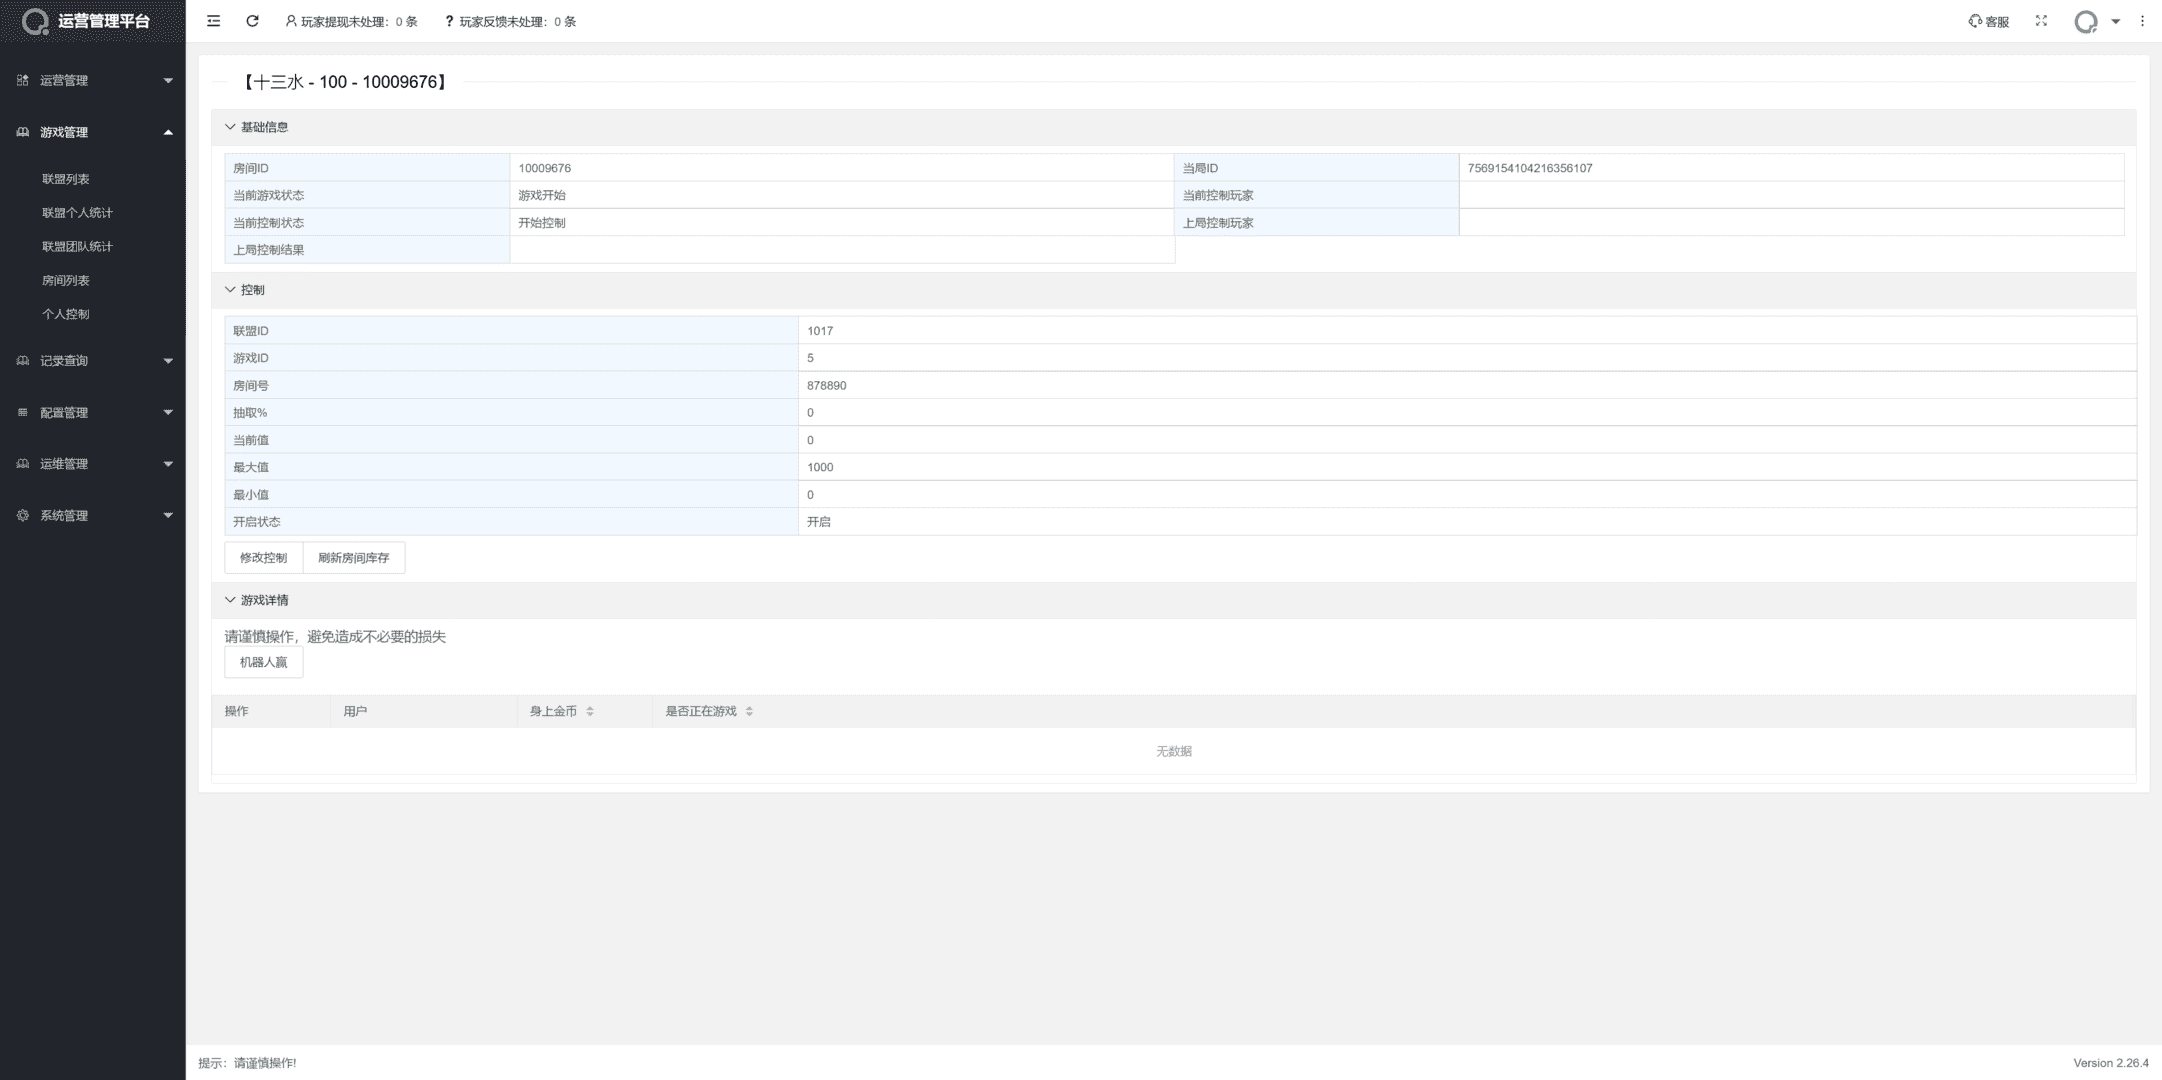The width and height of the screenshot is (2162, 1080).
Task: Click the user avatar circle icon
Action: (2085, 22)
